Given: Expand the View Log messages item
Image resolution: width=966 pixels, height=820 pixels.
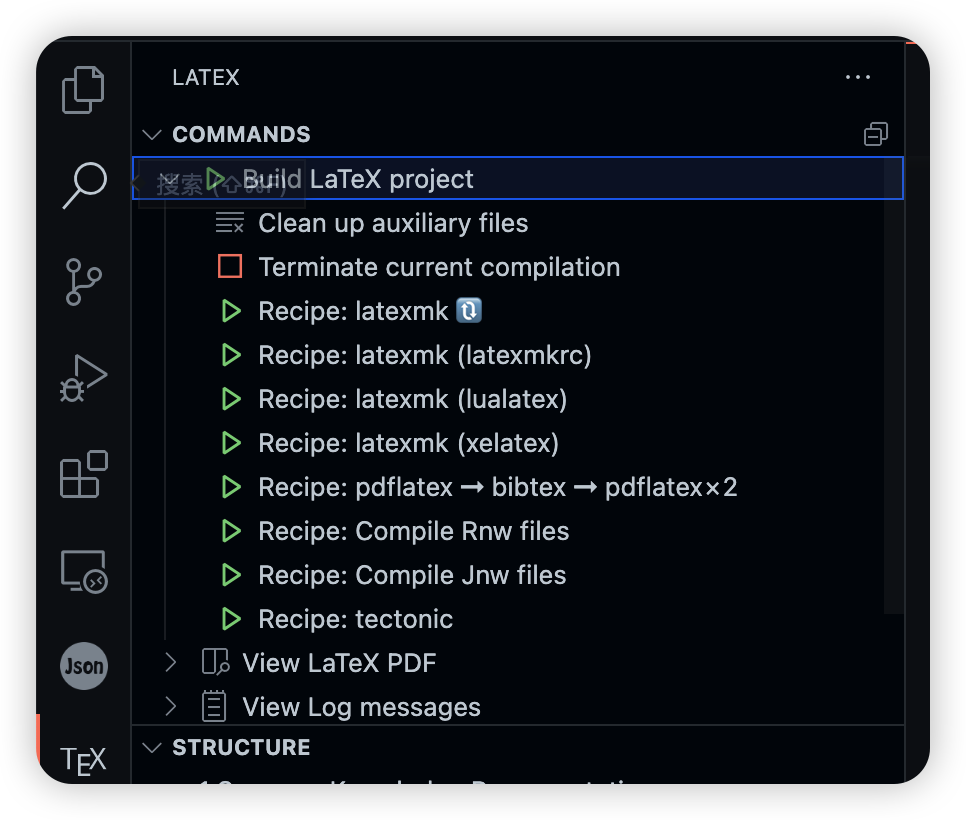Looking at the screenshot, I should (170, 706).
